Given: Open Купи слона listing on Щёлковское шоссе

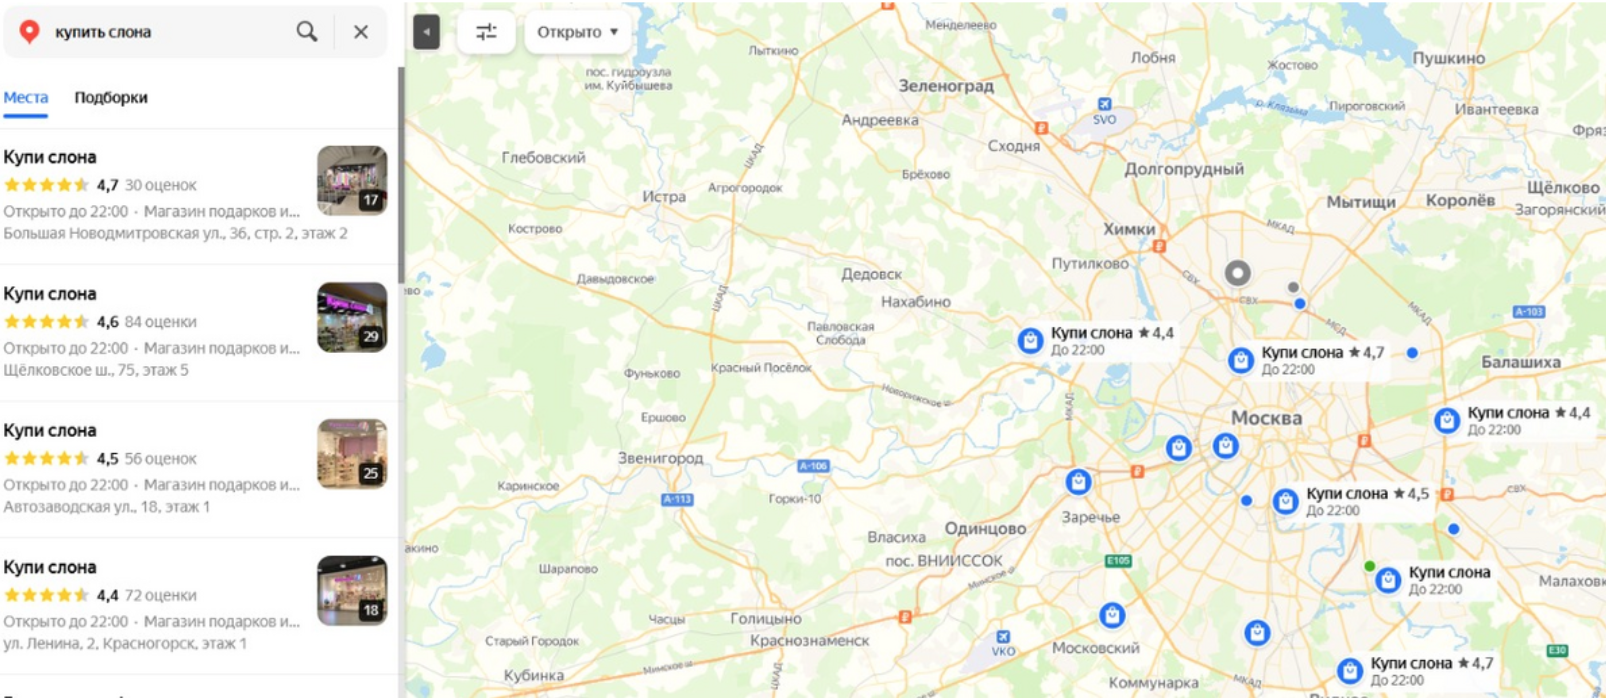Looking at the screenshot, I should [198, 333].
